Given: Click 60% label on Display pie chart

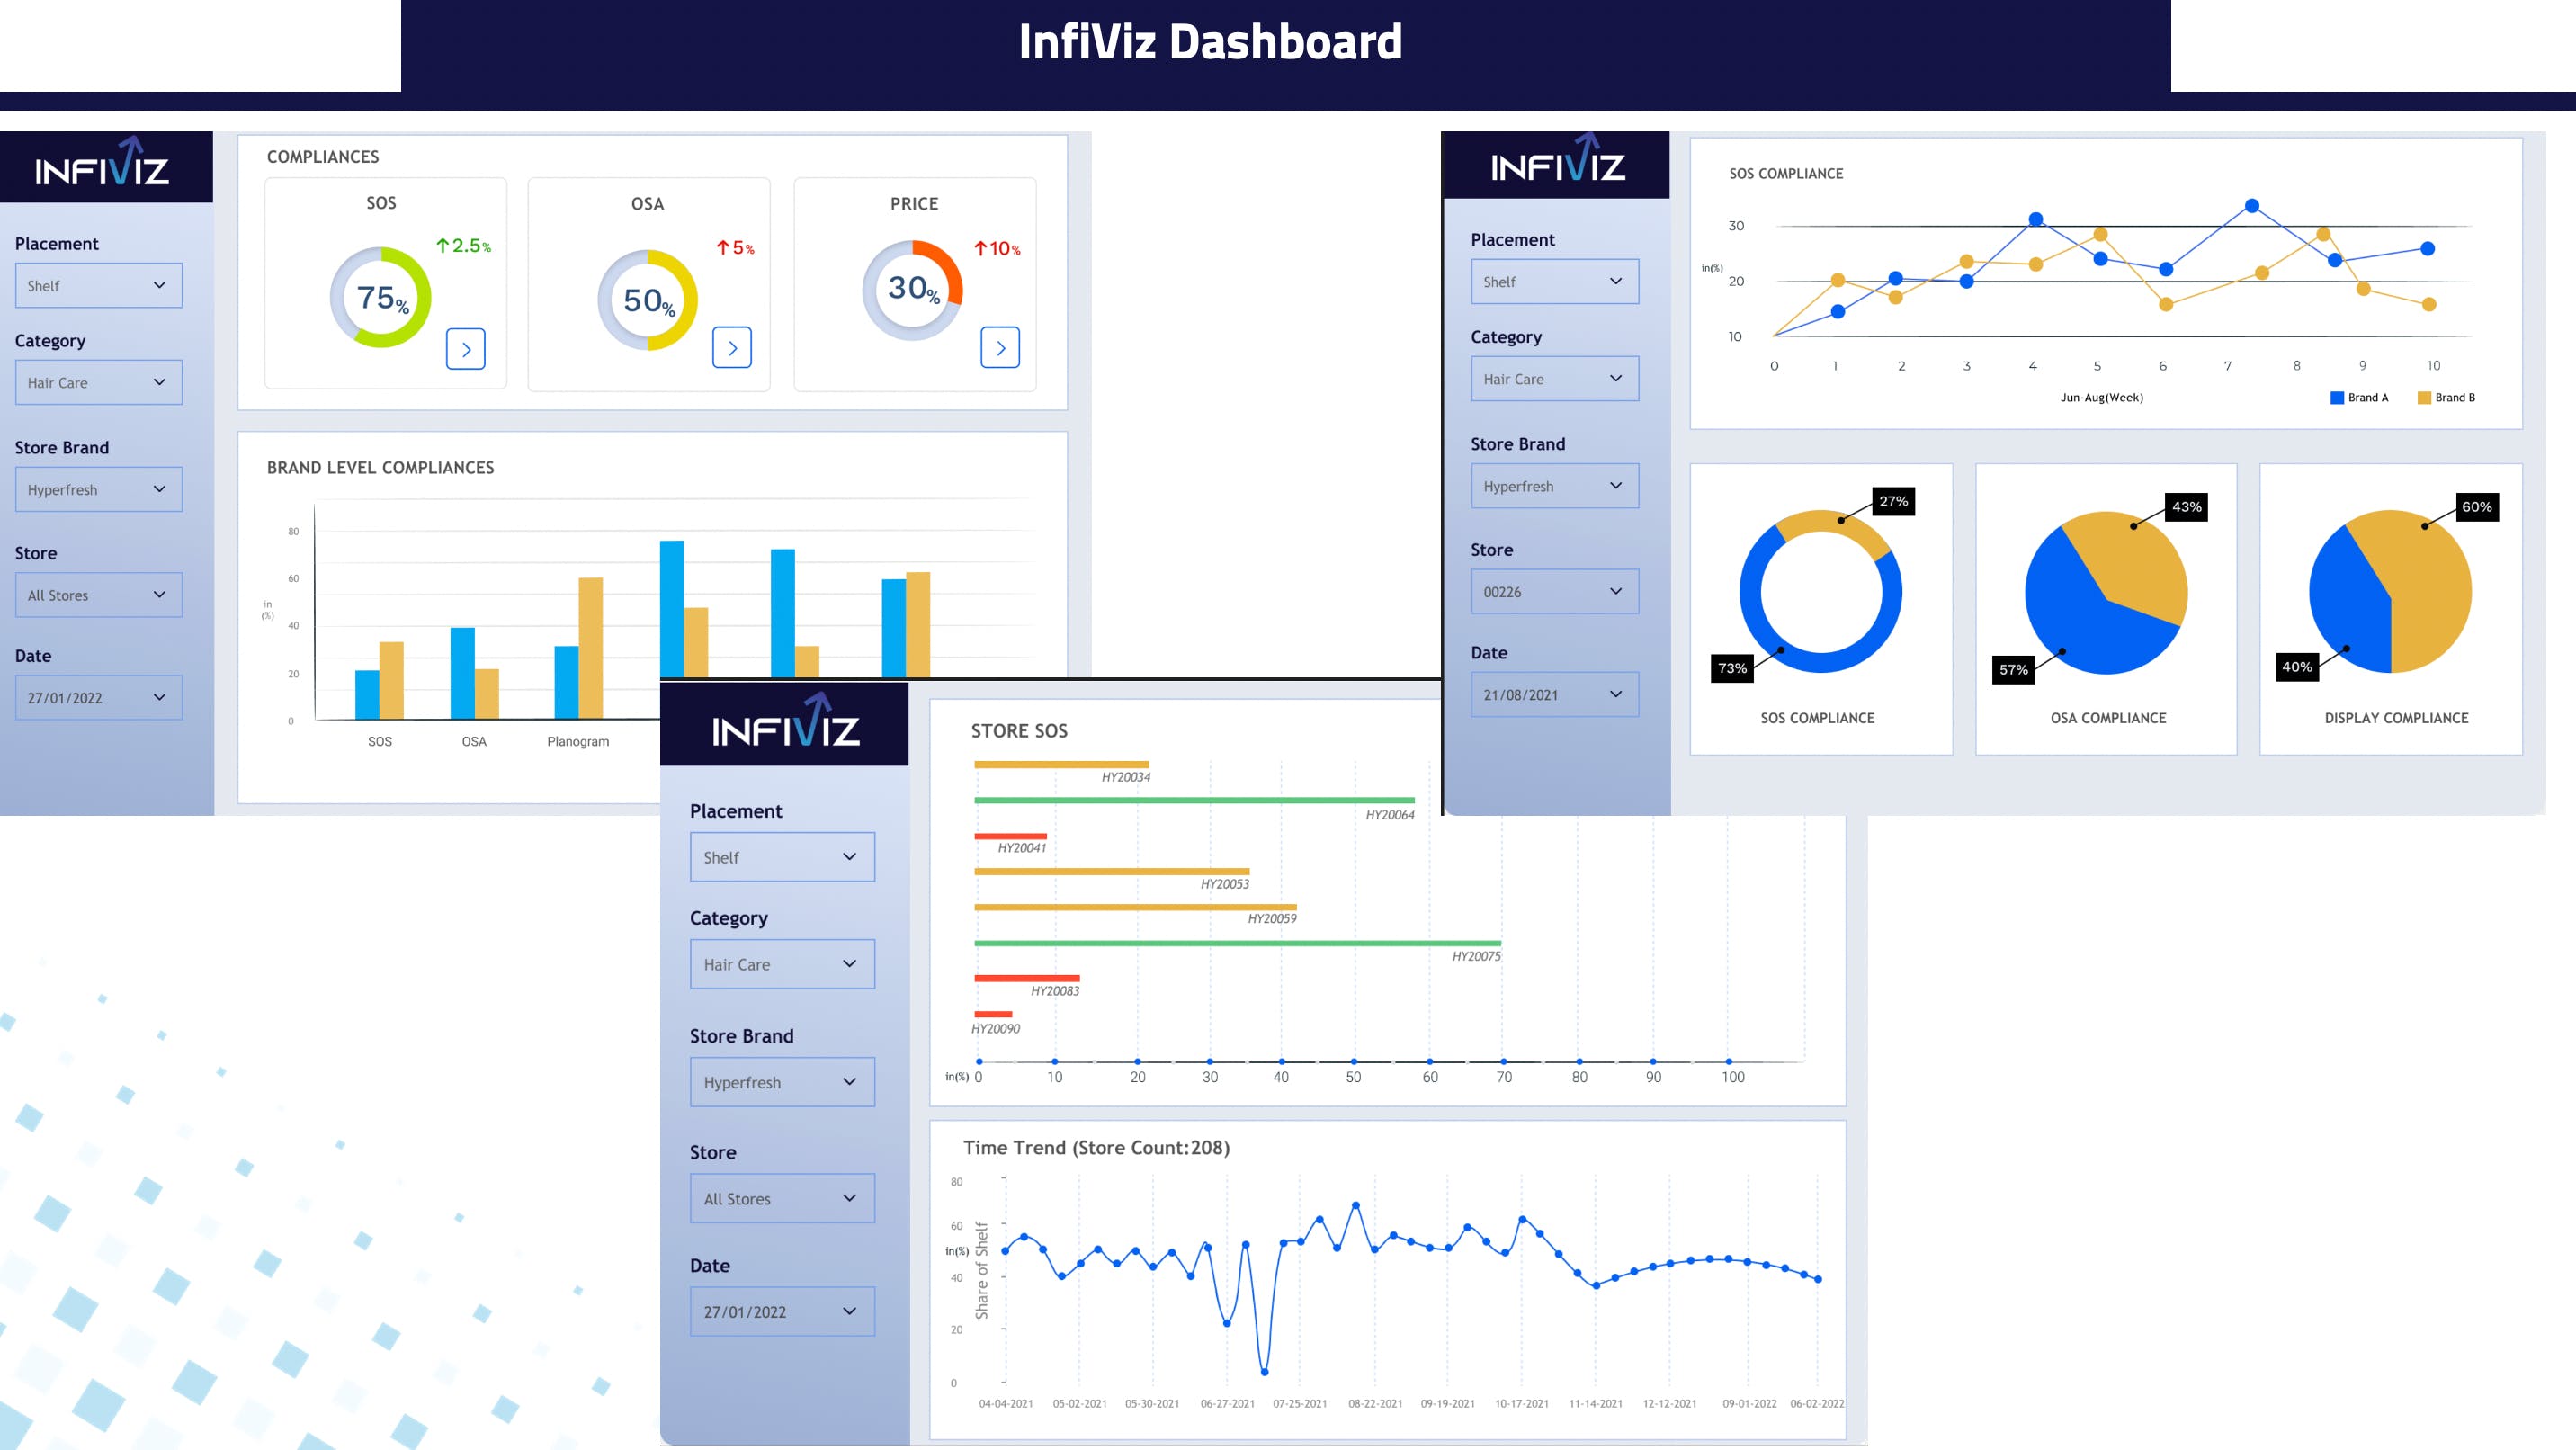Looking at the screenshot, I should click(x=2476, y=507).
